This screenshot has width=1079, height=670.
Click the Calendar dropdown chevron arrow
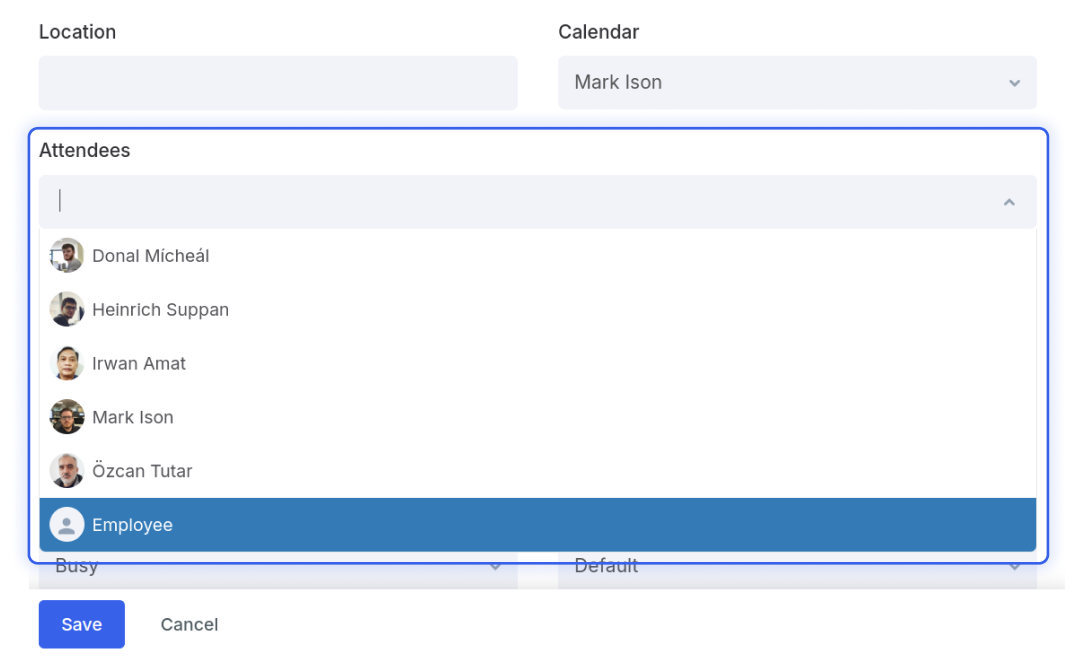pyautogui.click(x=1014, y=83)
